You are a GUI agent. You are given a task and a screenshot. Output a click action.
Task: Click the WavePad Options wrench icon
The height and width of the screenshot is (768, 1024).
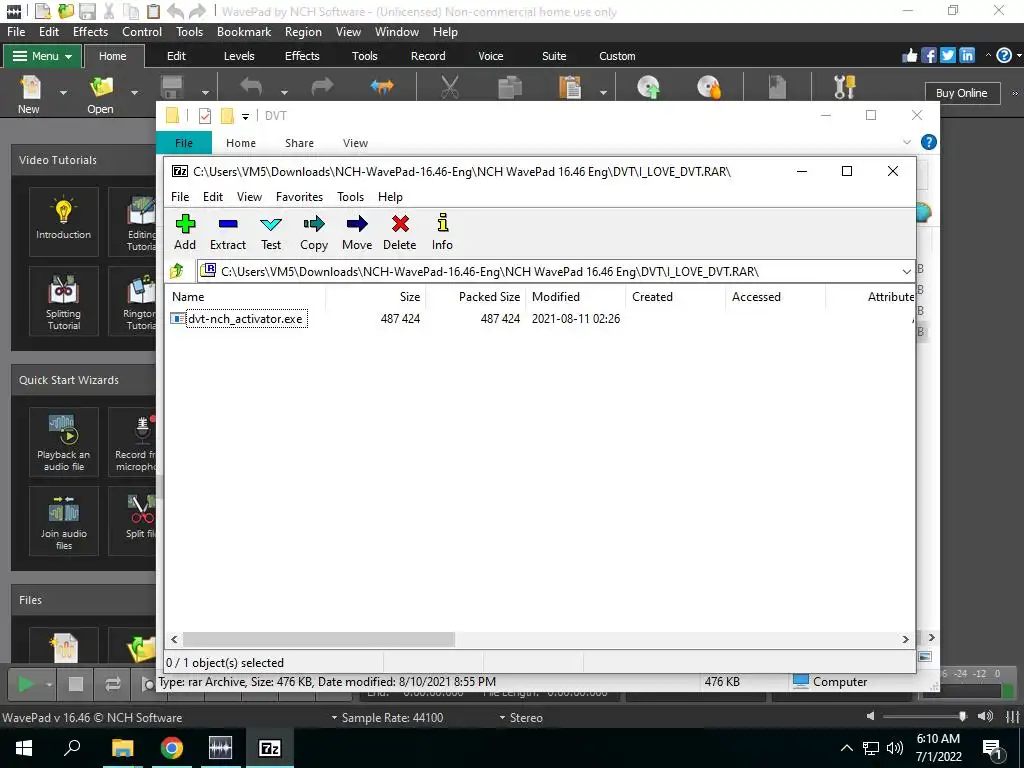point(844,87)
